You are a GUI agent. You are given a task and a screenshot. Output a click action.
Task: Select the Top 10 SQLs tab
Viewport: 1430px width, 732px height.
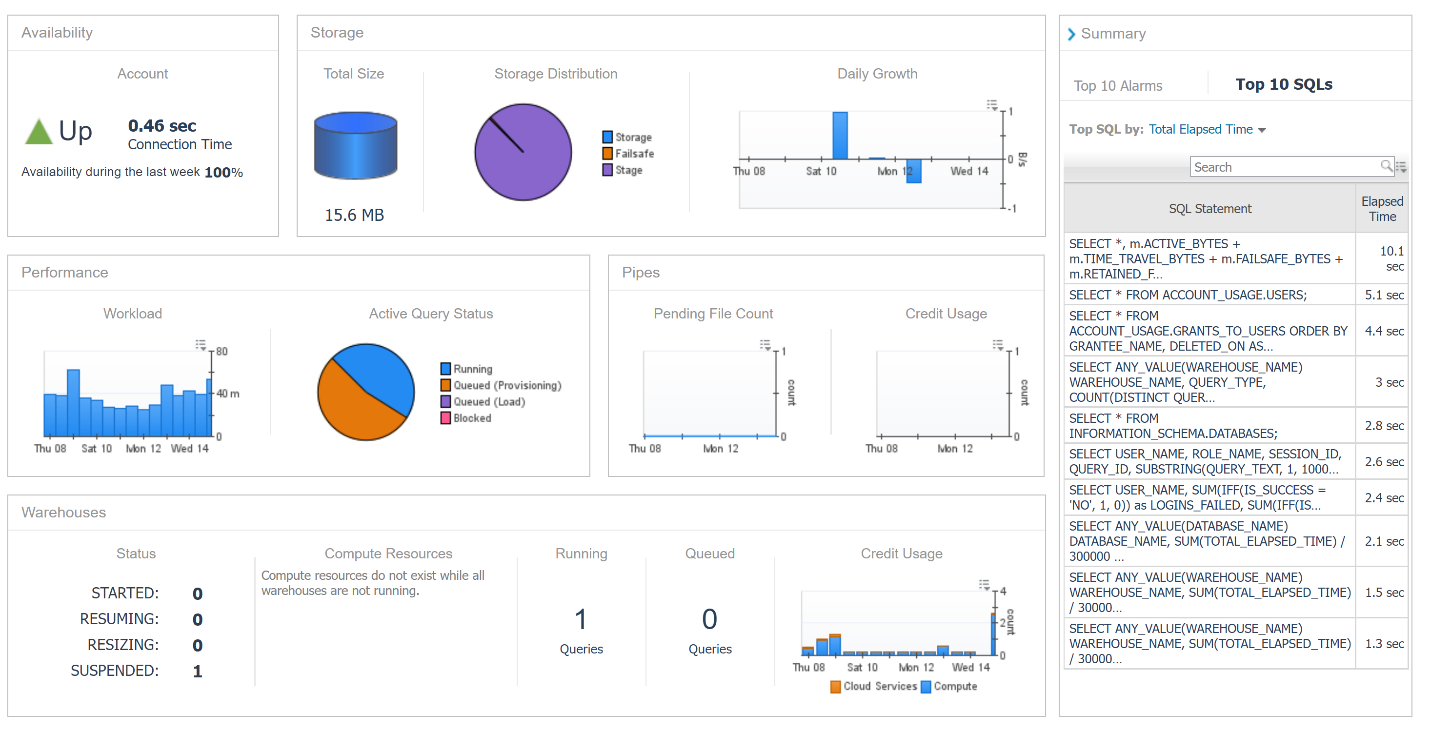pos(1284,85)
